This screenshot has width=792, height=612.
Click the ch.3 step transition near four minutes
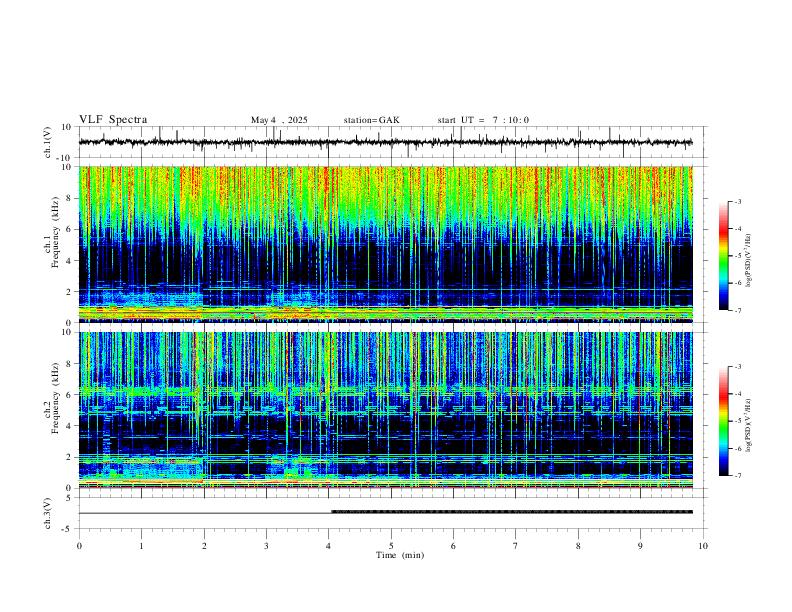(331, 512)
